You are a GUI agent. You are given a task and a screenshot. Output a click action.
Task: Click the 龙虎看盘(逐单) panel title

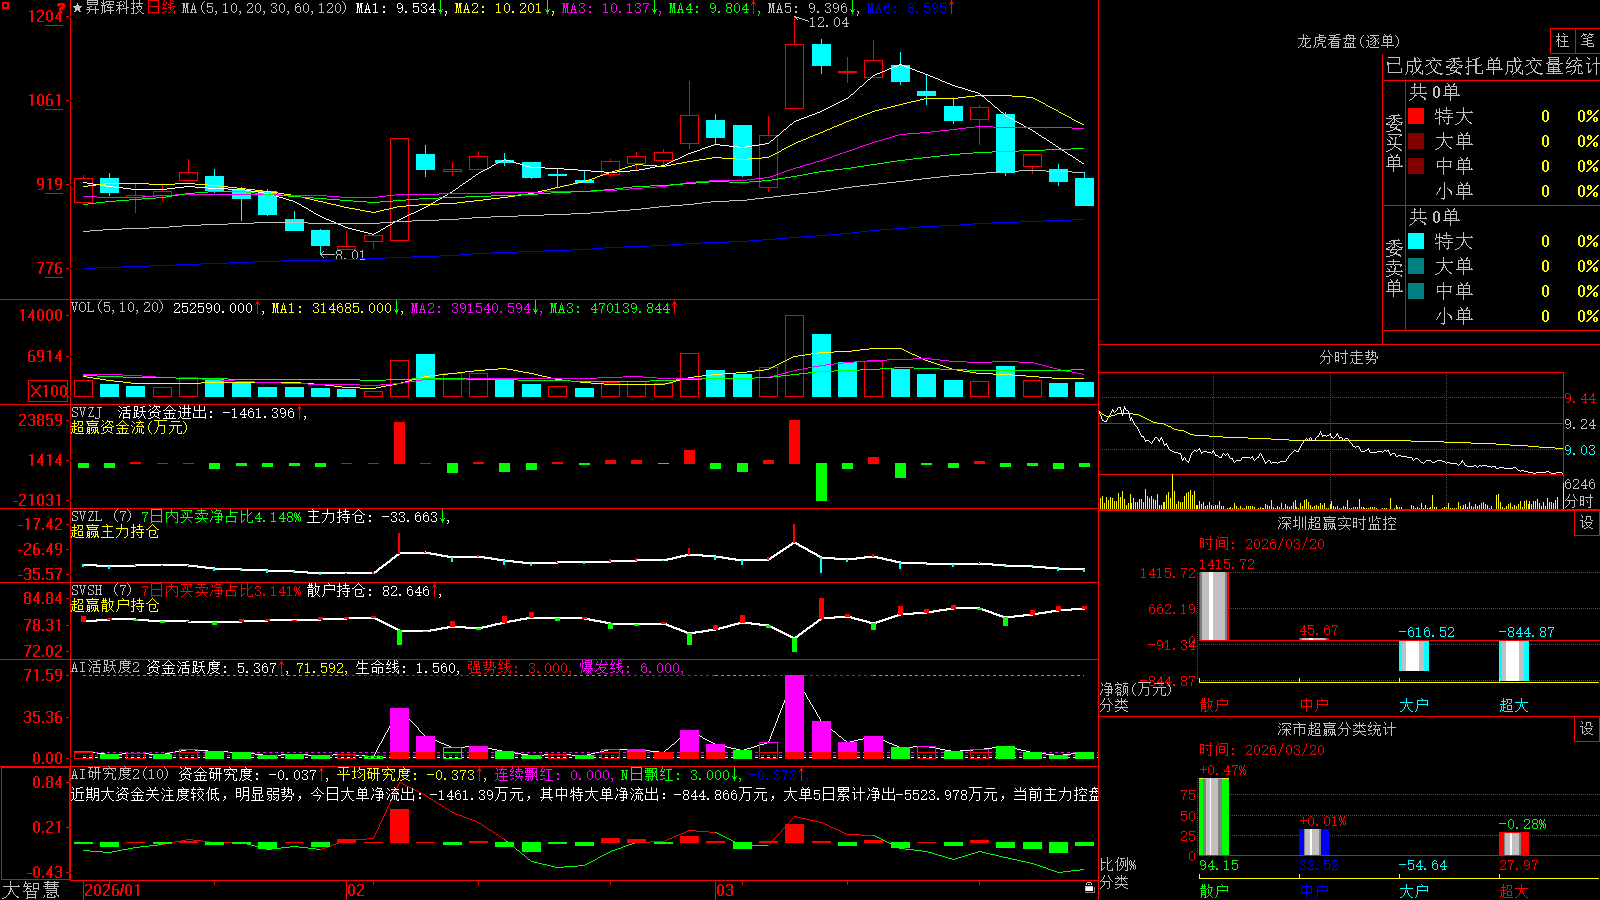(1349, 41)
